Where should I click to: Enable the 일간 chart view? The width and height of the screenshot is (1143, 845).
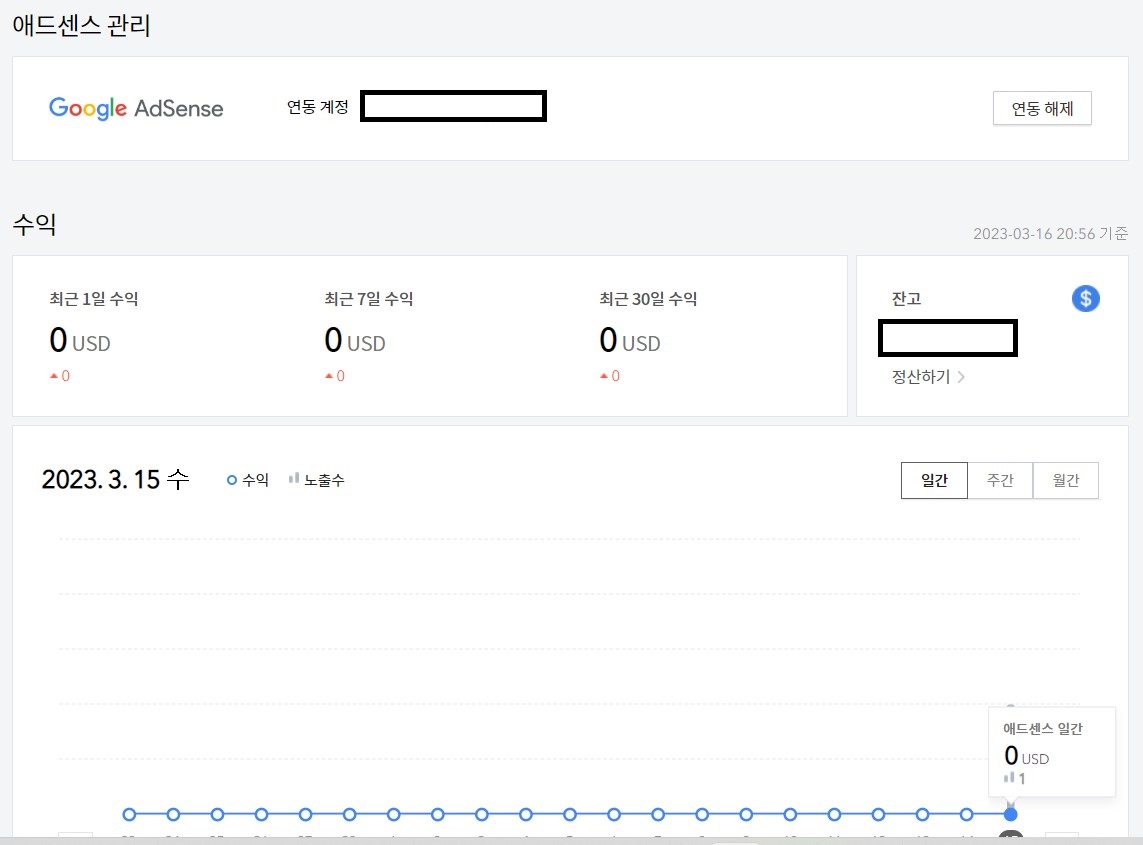tap(934, 480)
